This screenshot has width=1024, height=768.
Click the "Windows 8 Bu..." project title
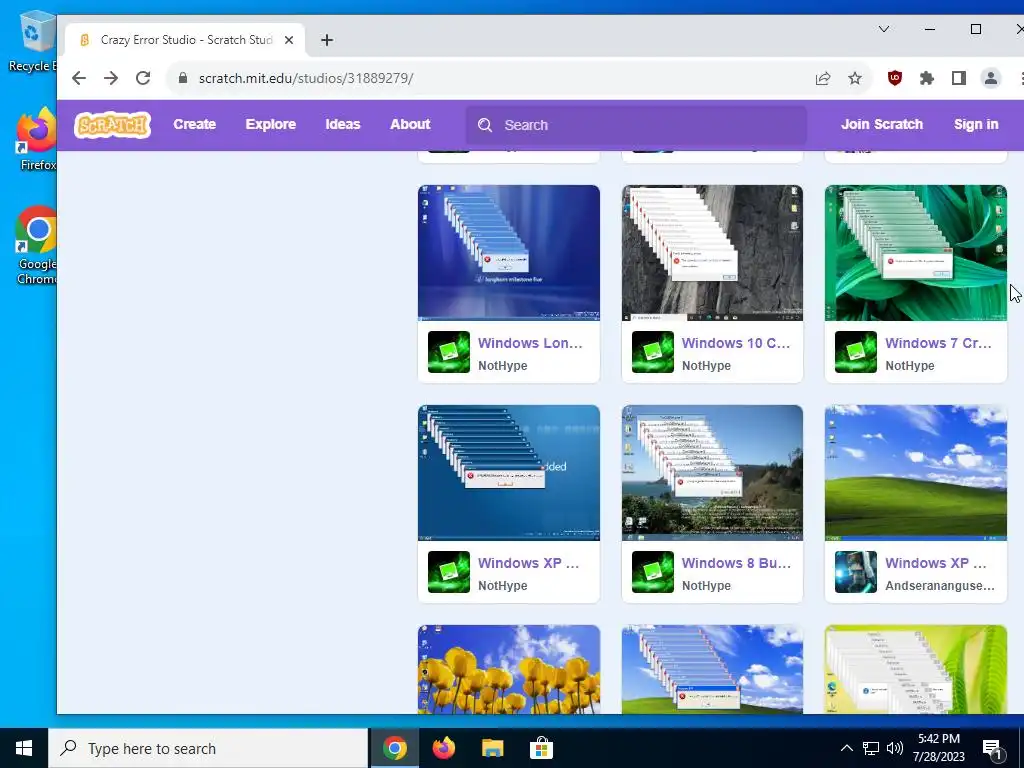(x=736, y=563)
